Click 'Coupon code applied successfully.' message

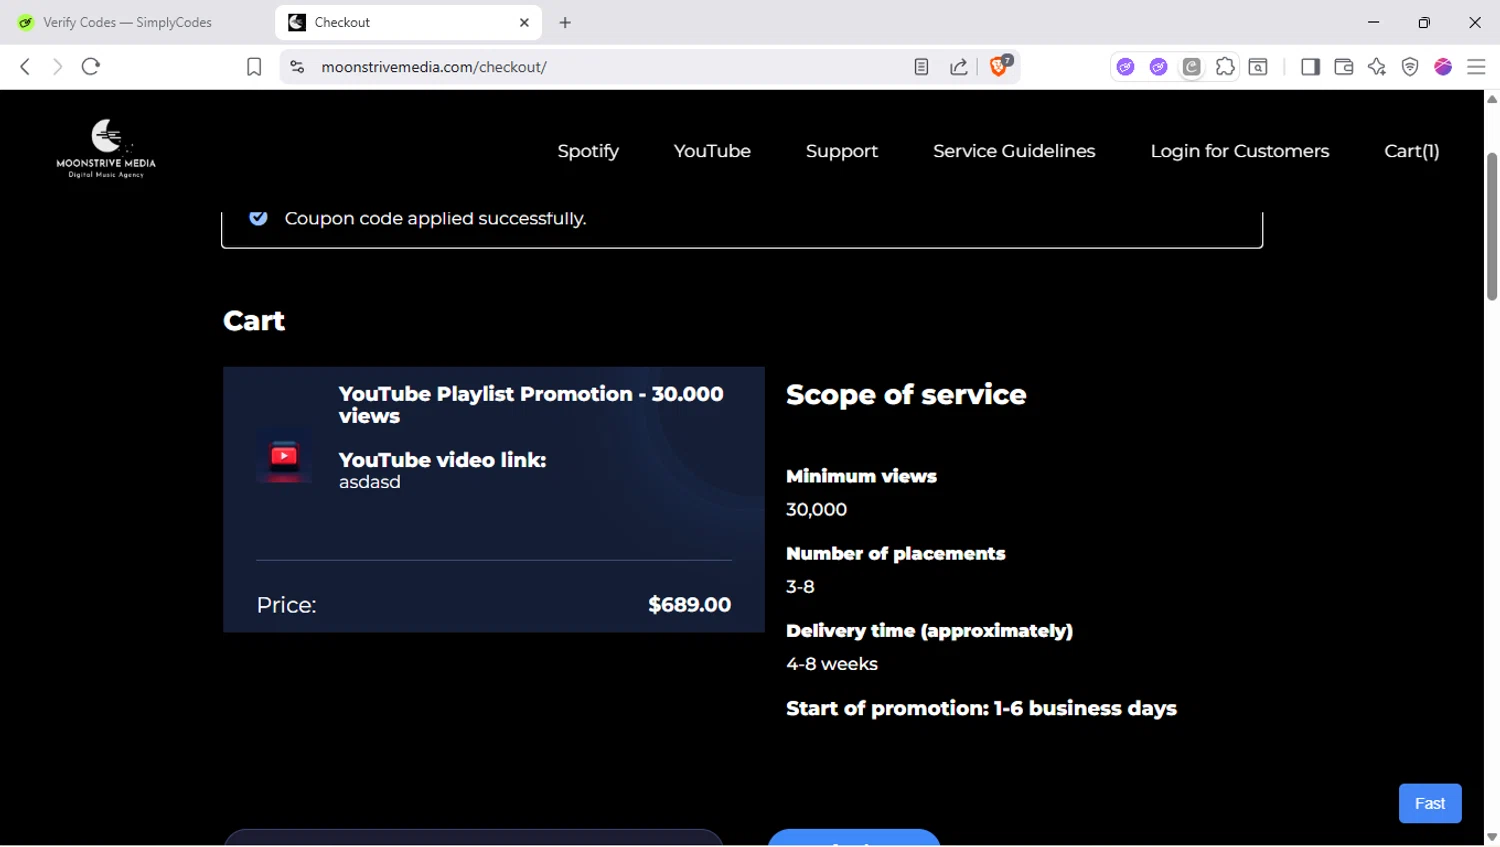(x=435, y=218)
